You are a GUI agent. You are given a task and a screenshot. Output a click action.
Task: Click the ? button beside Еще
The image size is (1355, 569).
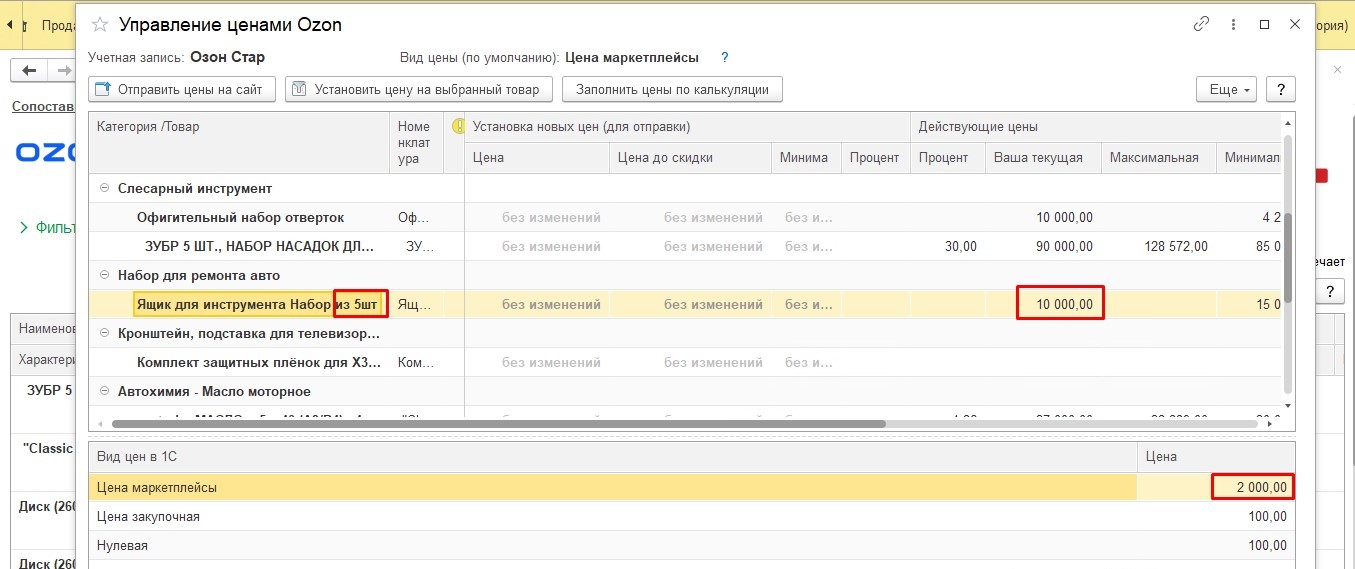(1281, 89)
